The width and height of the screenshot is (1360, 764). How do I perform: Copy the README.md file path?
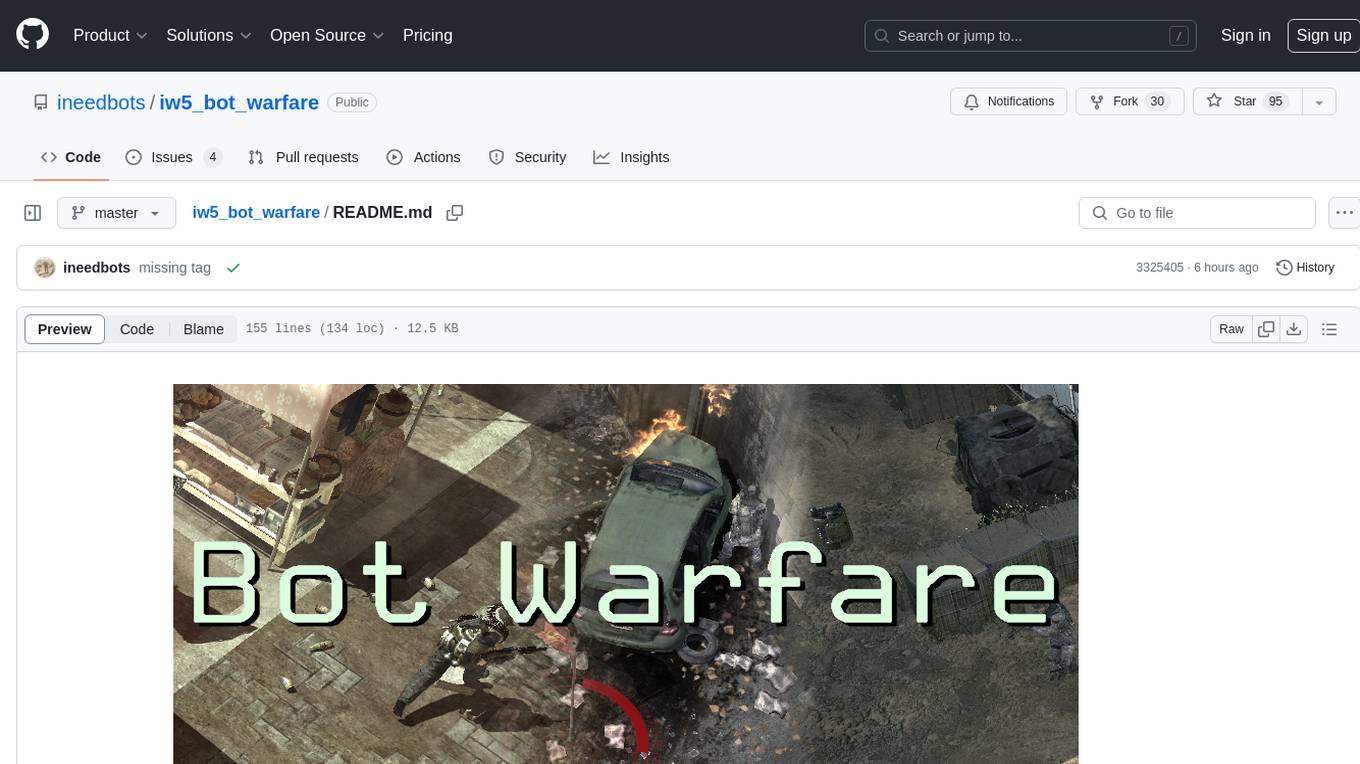coord(454,213)
